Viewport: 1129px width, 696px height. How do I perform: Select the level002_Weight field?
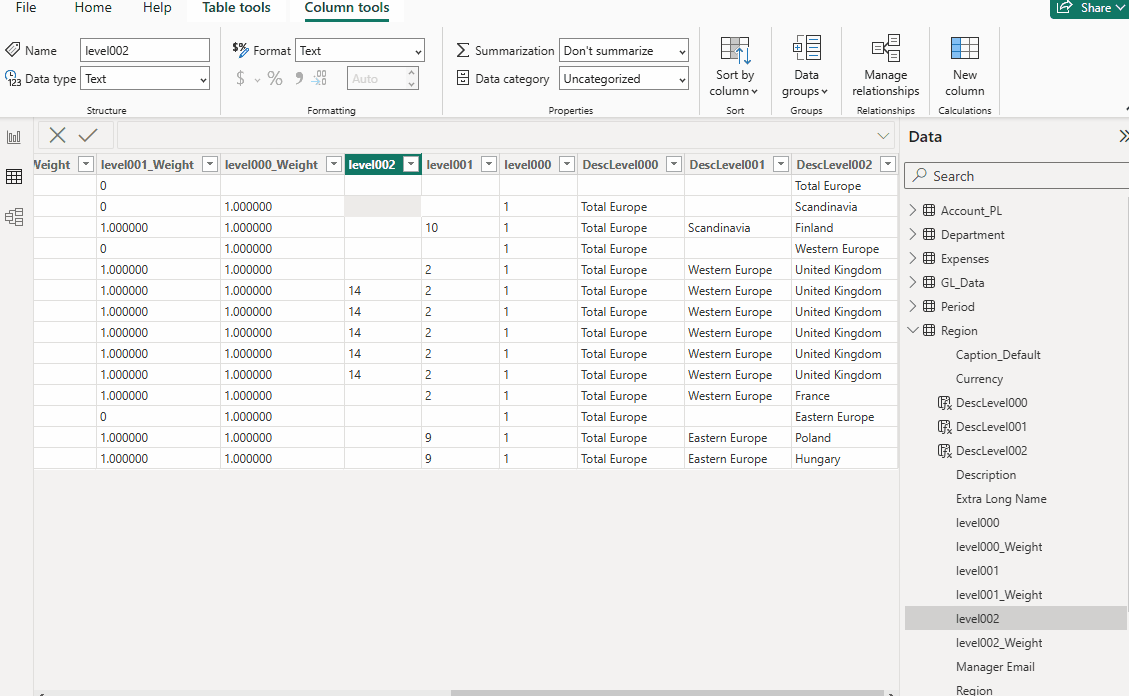pos(998,643)
